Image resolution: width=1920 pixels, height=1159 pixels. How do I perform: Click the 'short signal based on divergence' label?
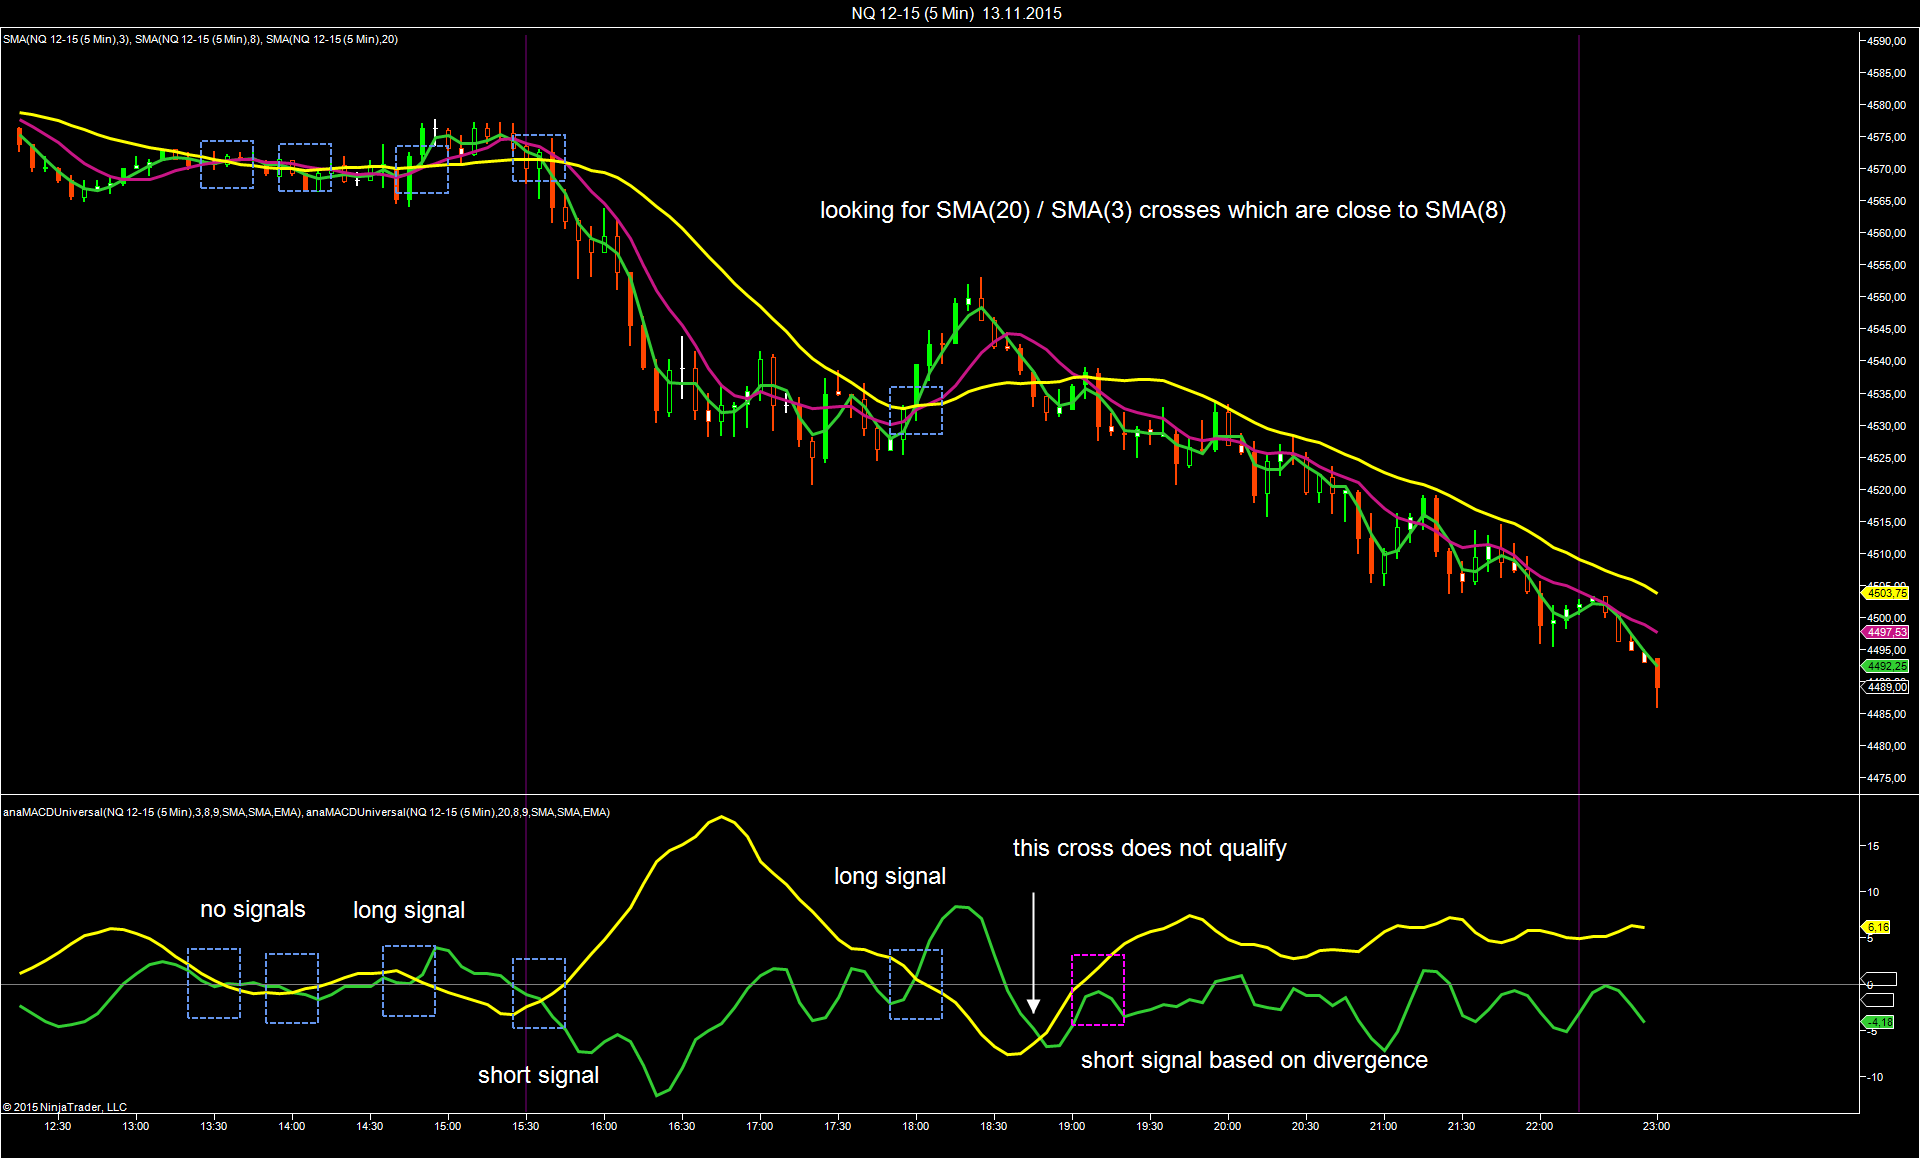pos(1254,1060)
